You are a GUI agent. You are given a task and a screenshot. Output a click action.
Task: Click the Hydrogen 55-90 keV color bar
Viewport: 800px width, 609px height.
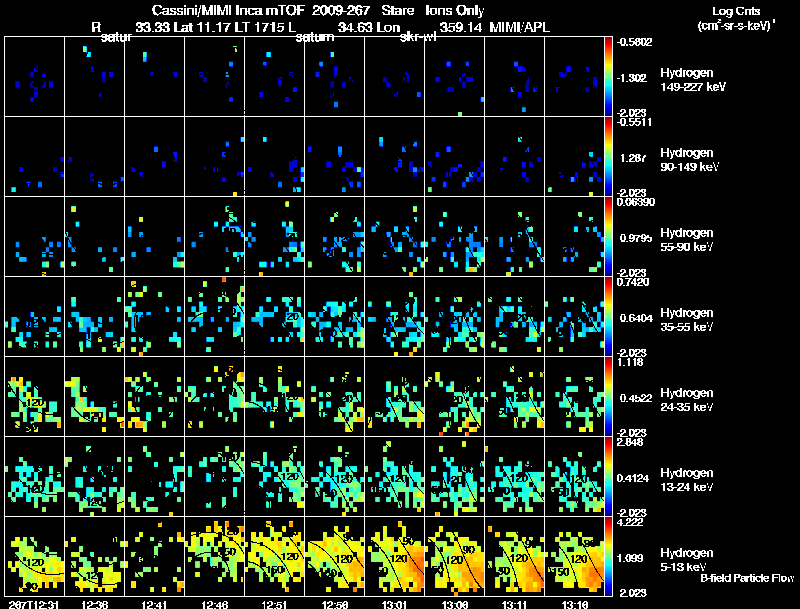[x=608, y=236]
